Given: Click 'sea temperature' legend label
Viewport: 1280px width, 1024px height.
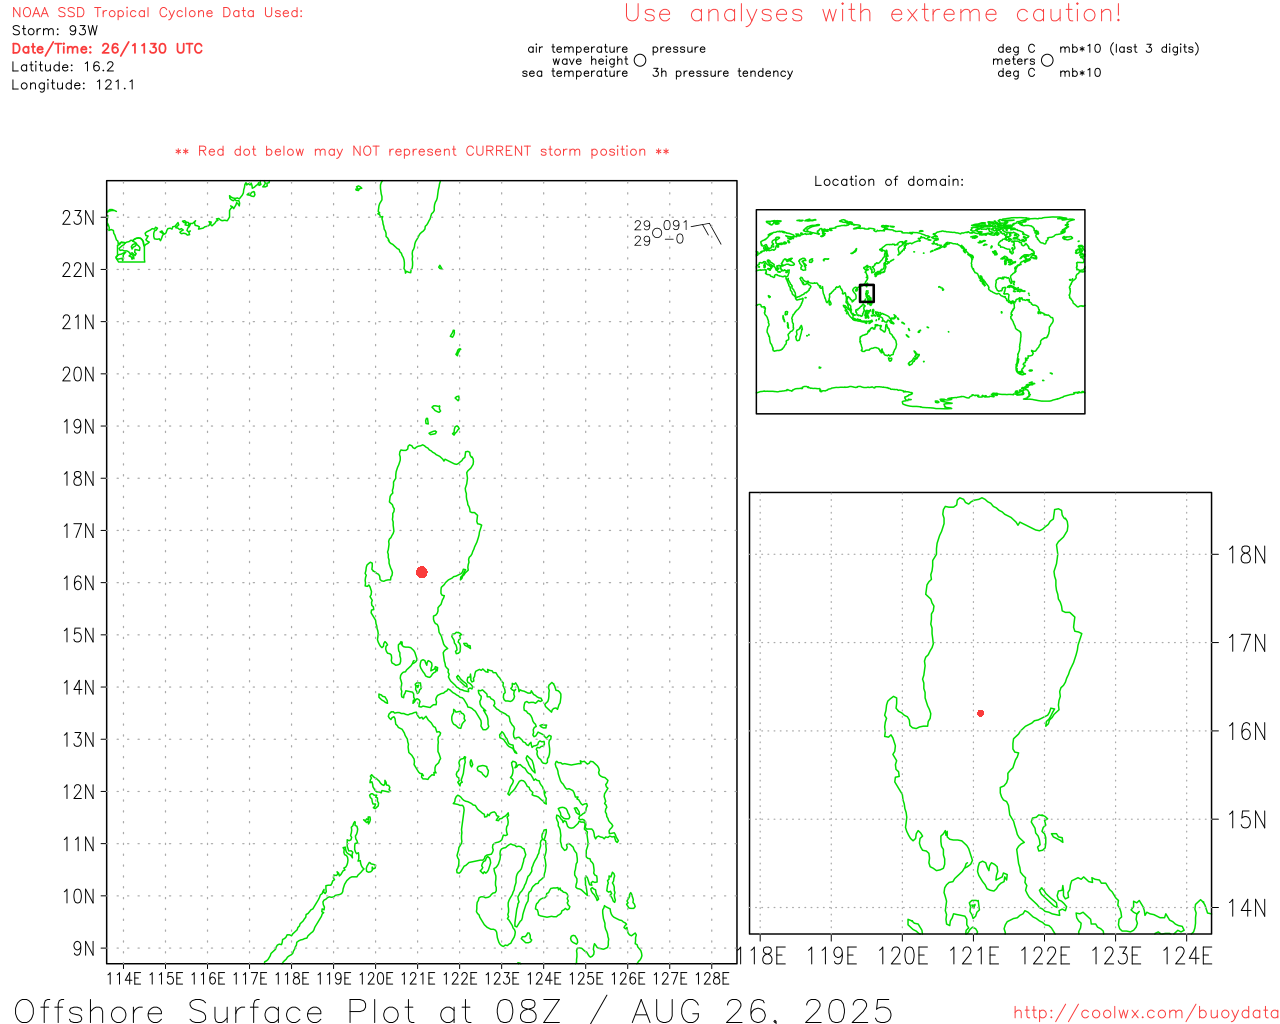Looking at the screenshot, I should 575,73.
